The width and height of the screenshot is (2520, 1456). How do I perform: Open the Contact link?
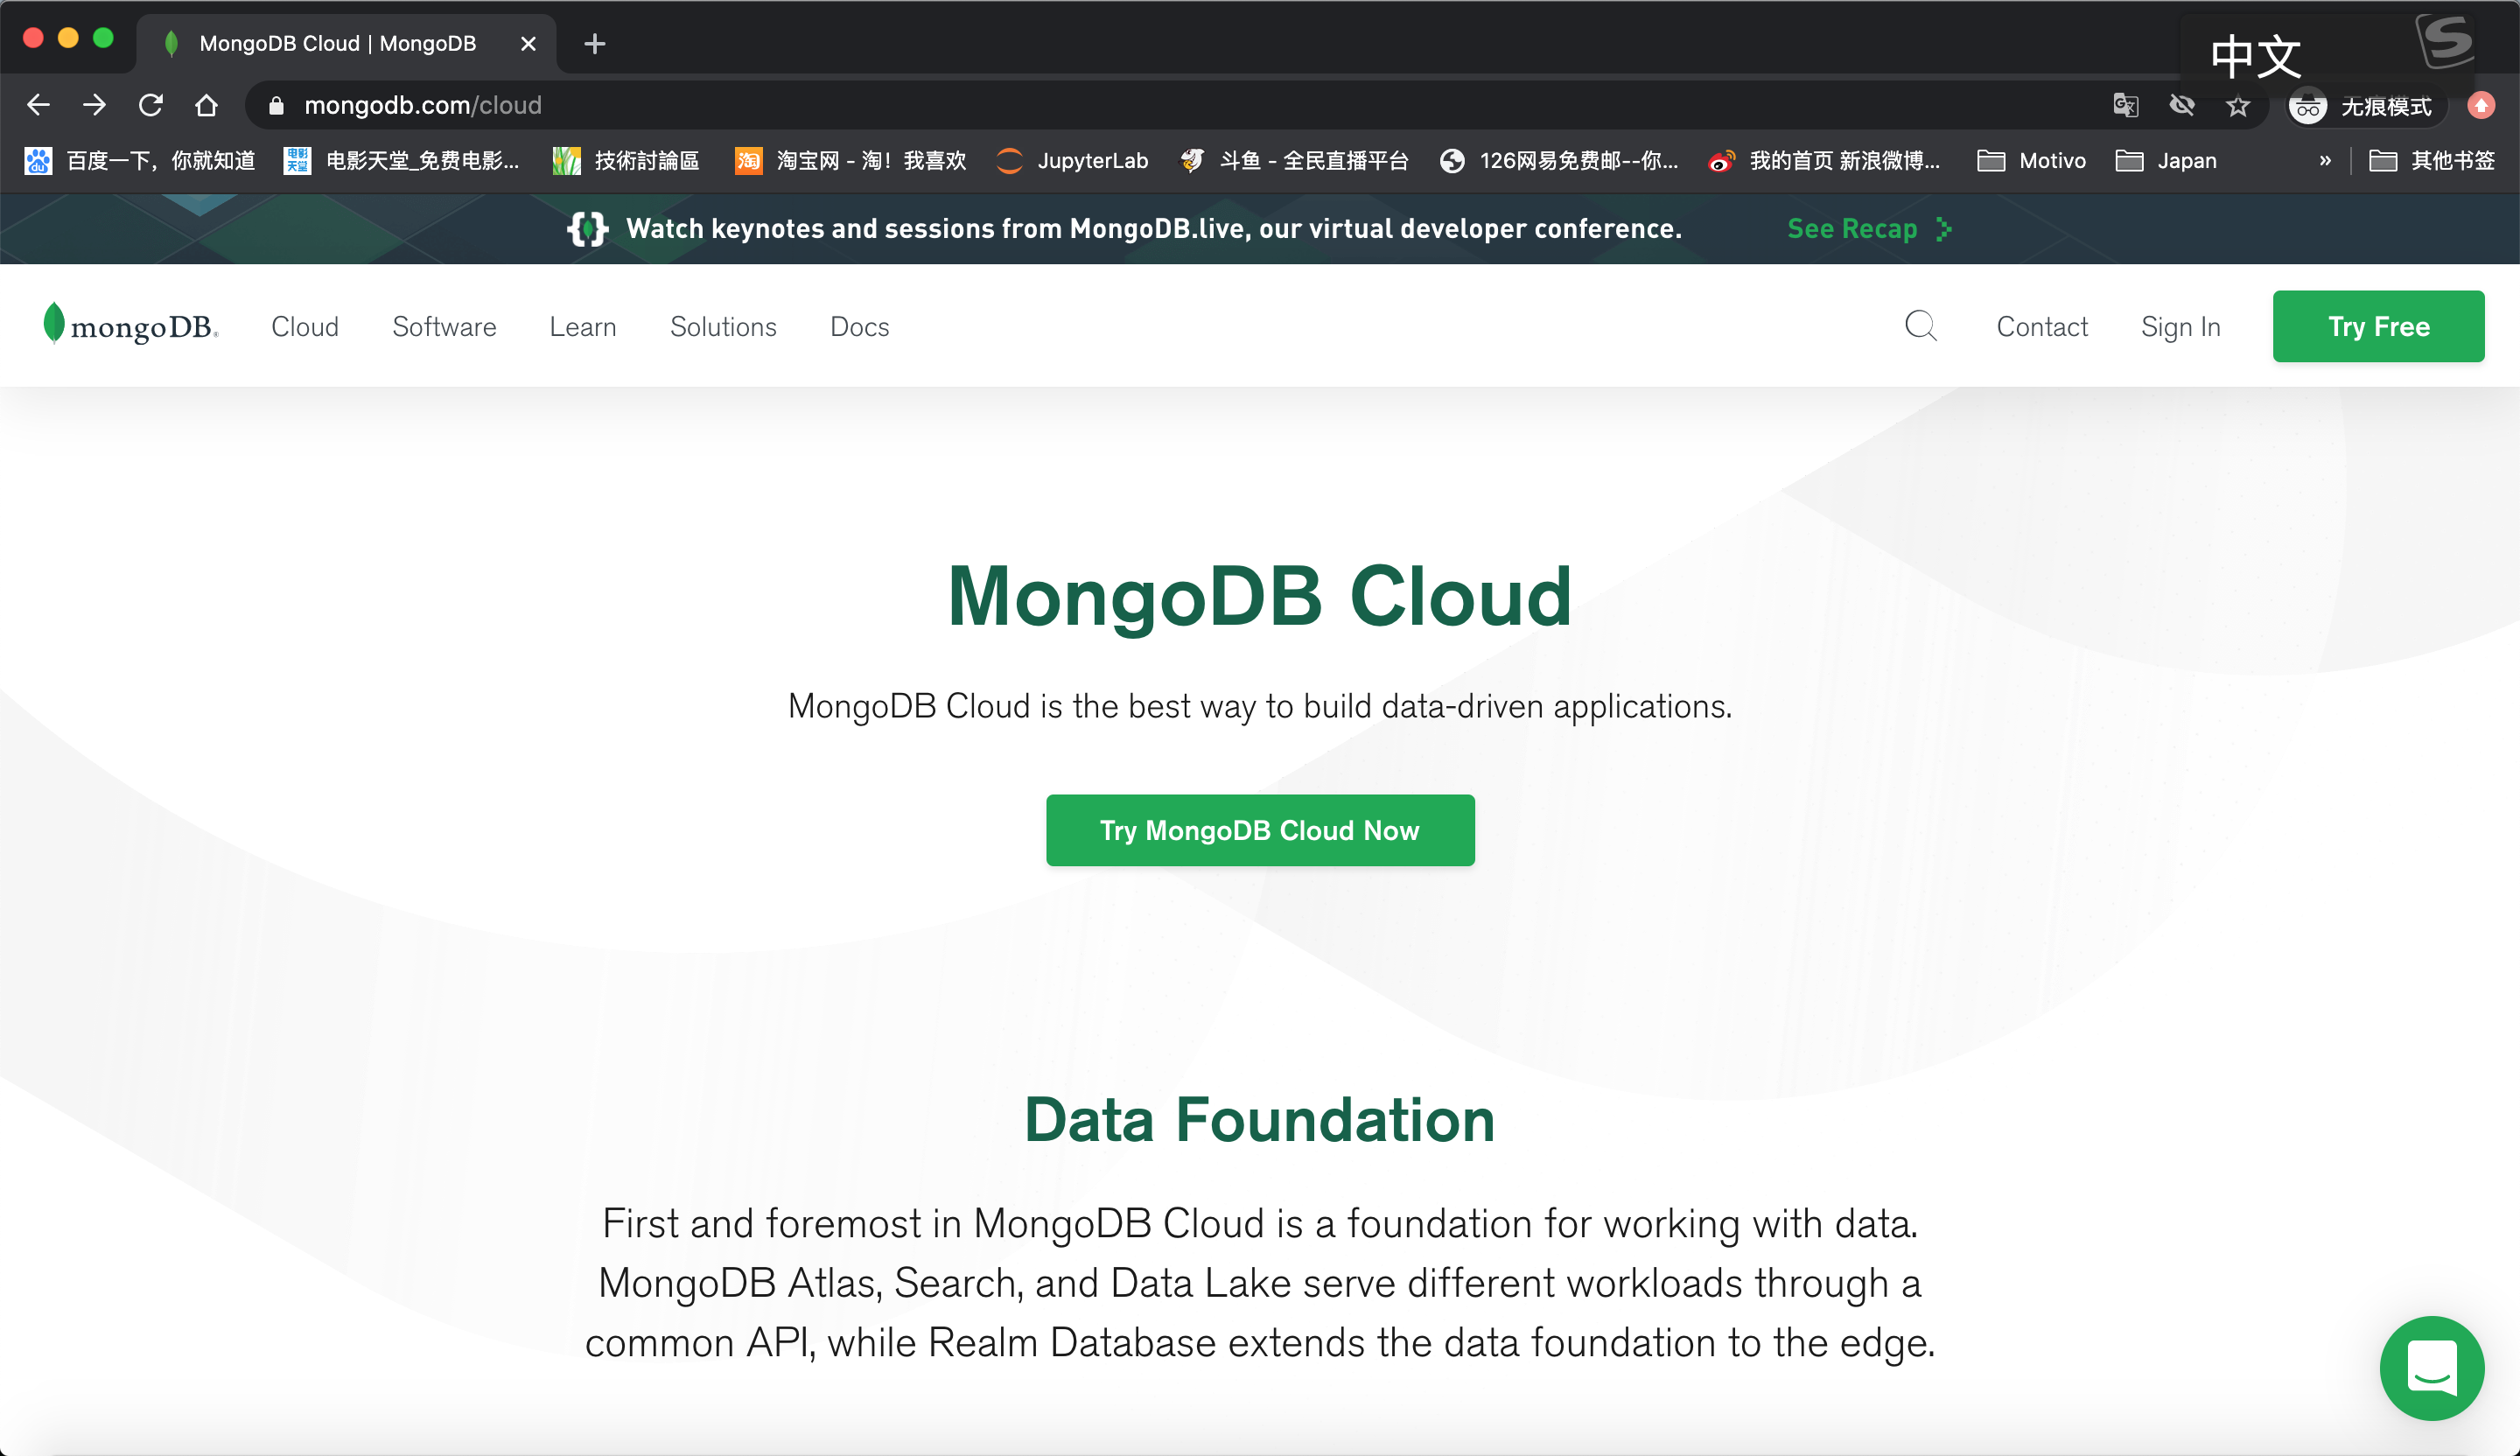pos(2042,326)
